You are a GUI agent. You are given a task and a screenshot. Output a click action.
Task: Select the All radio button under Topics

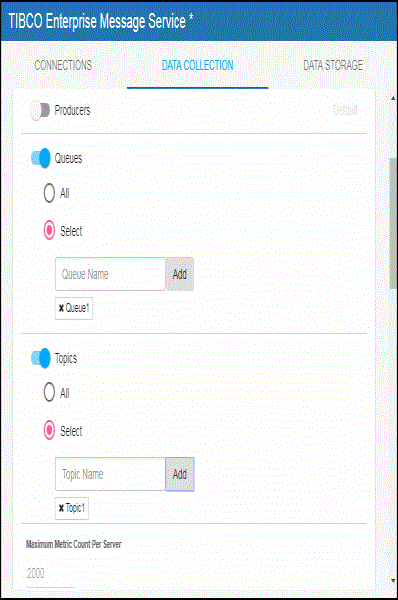(49, 393)
